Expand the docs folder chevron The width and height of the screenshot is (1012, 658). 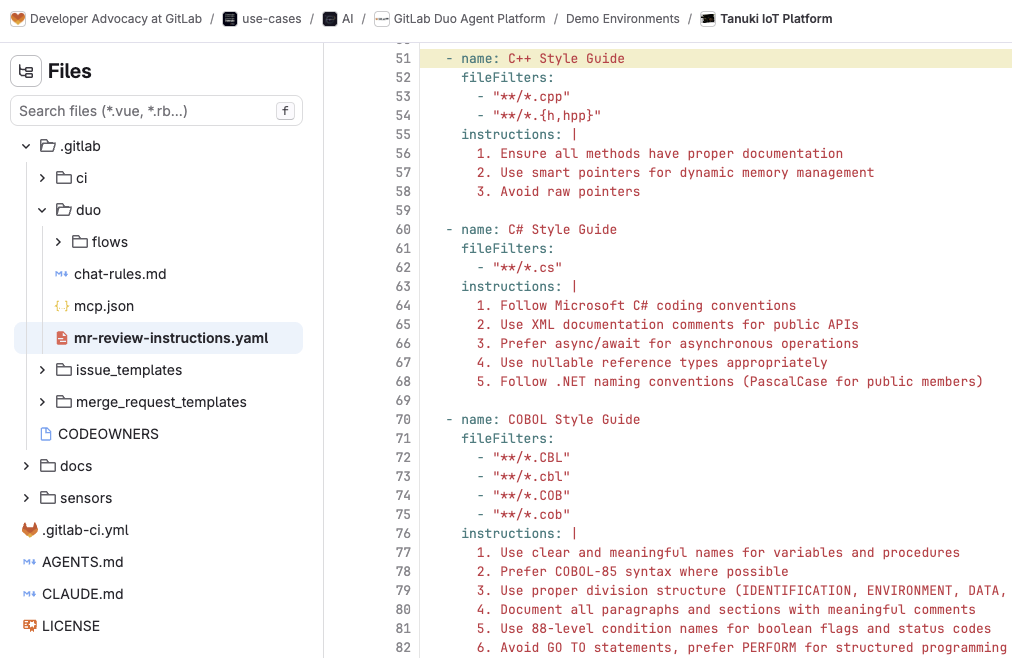26,466
